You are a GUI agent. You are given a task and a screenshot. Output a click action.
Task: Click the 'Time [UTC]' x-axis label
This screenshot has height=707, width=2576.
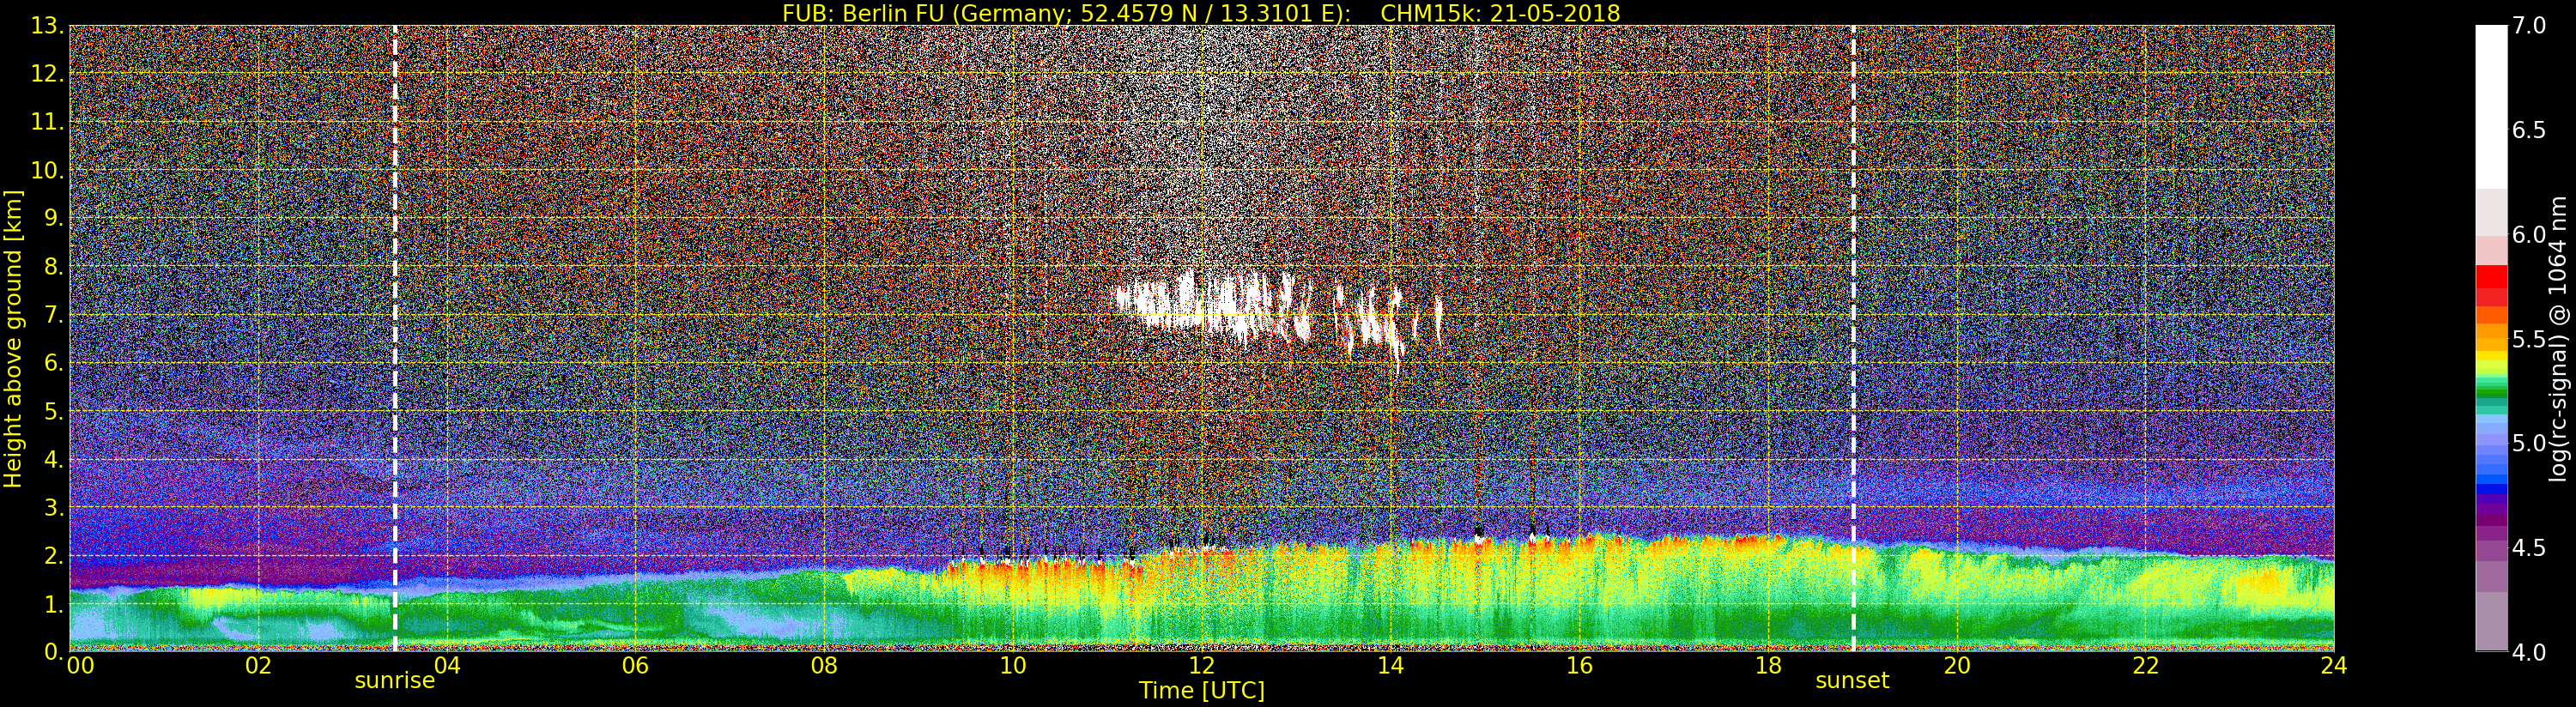click(1202, 690)
